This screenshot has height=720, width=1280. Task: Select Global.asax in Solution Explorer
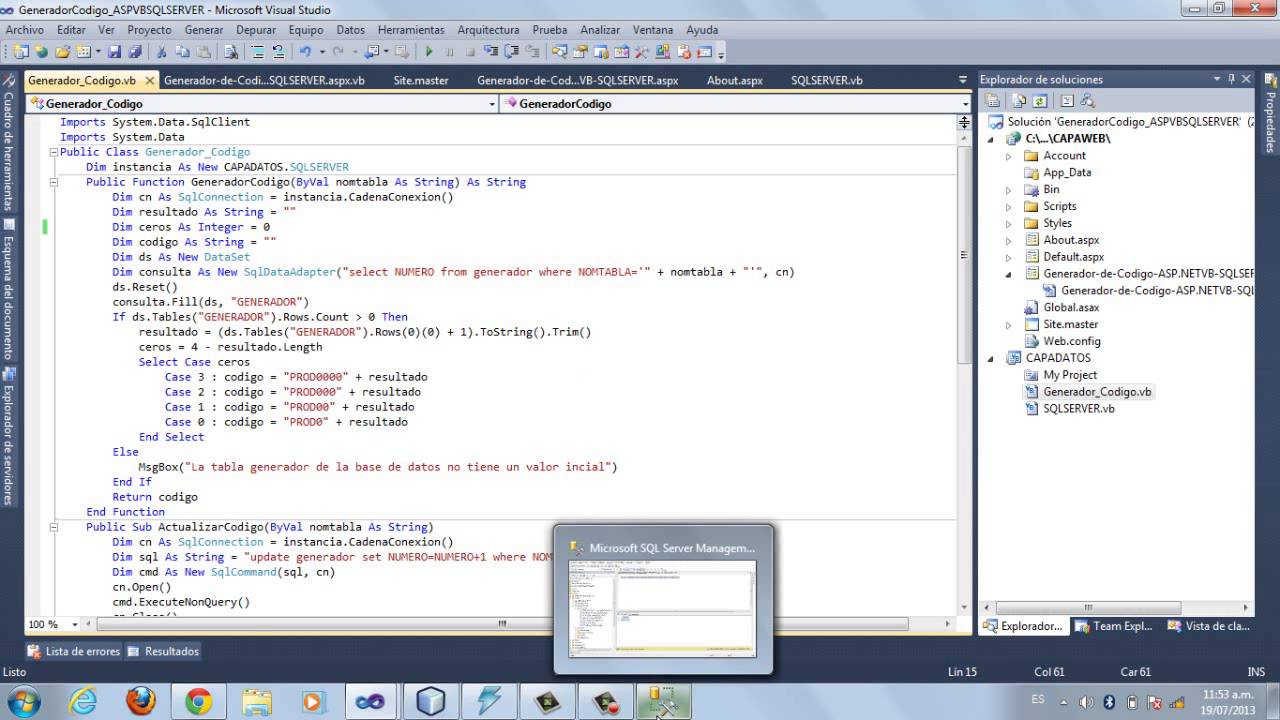[1071, 308]
